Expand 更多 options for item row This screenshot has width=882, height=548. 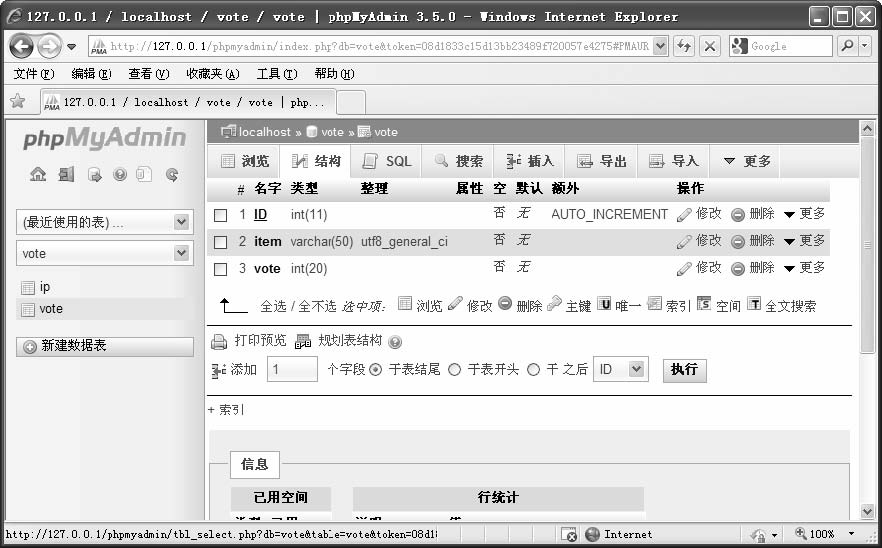click(805, 241)
